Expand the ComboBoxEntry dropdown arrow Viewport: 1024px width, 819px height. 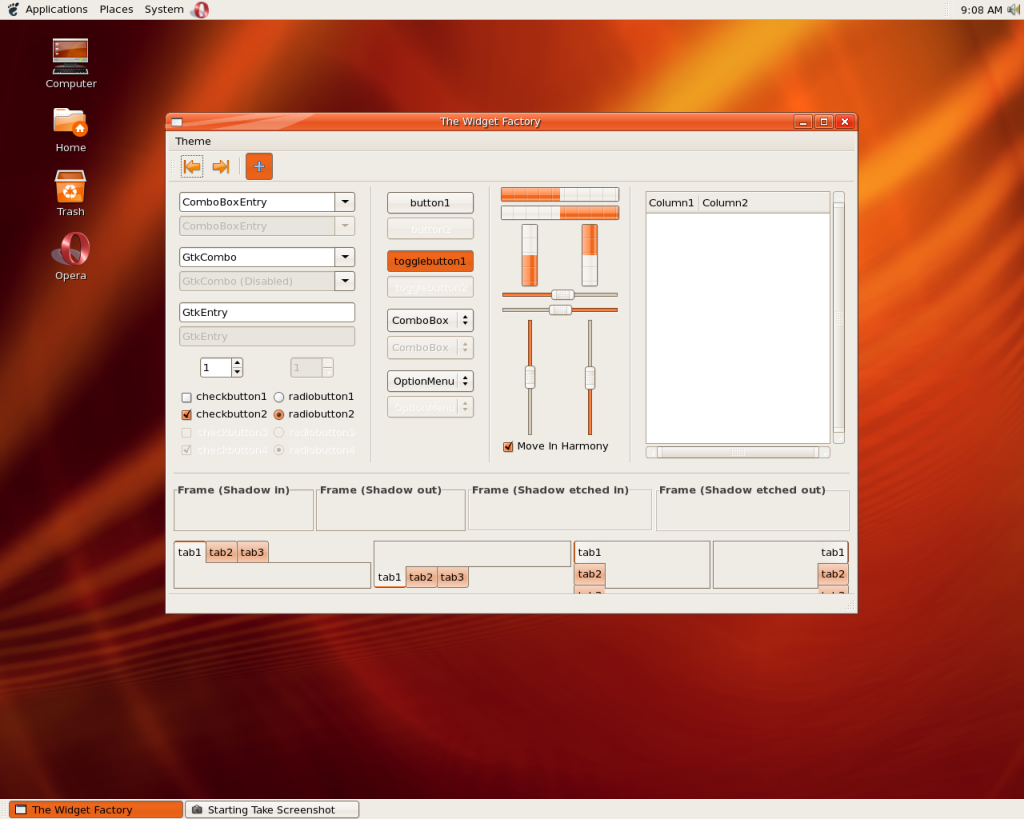344,202
